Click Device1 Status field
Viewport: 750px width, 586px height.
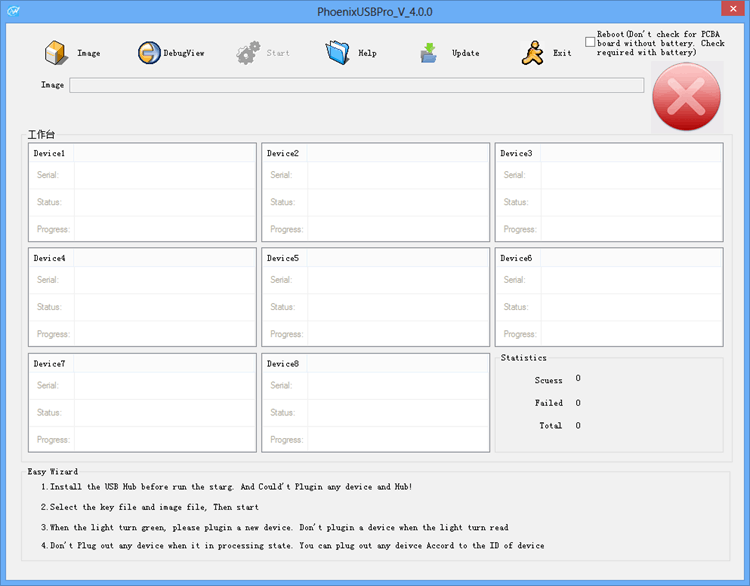click(x=165, y=202)
